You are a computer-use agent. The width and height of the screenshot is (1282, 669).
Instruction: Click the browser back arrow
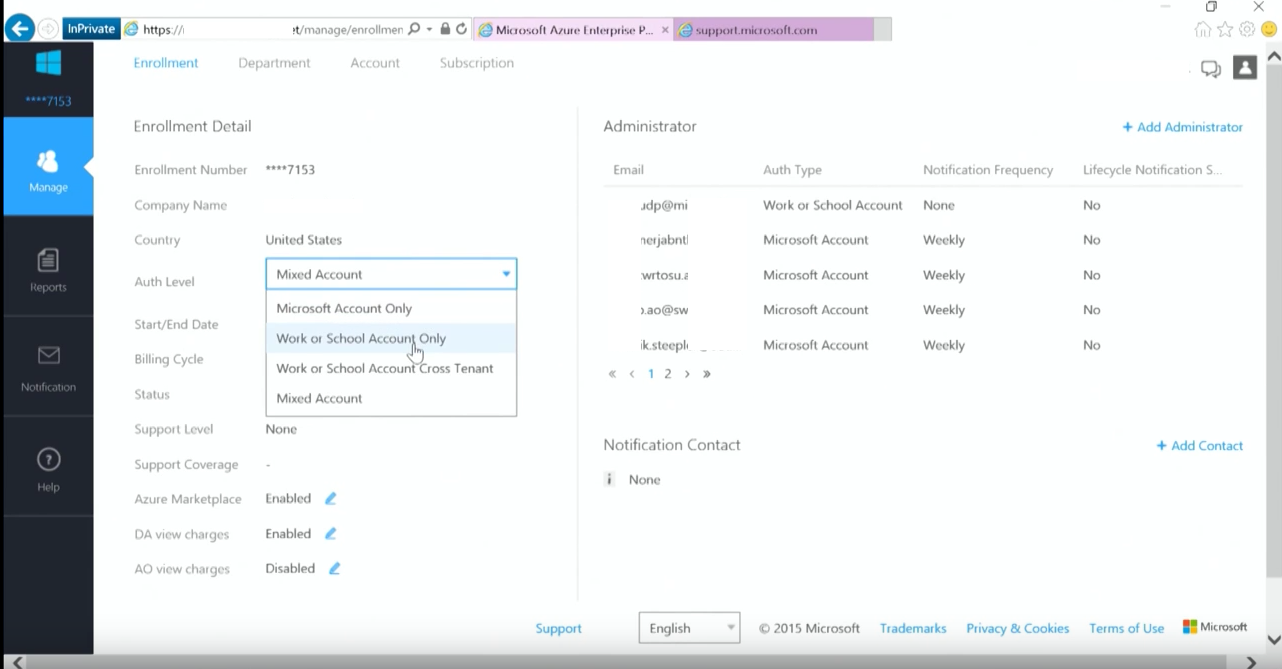(19, 29)
